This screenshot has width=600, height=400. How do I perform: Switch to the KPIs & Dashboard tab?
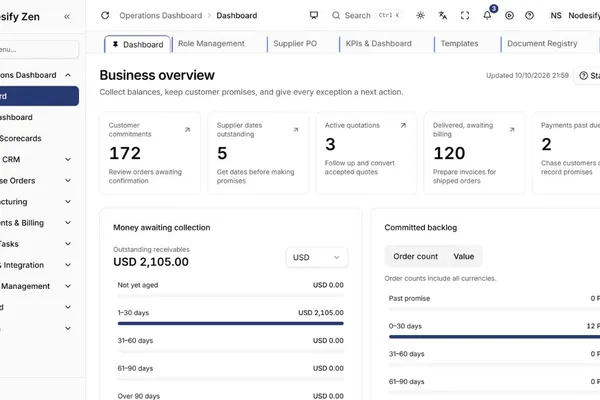378,44
